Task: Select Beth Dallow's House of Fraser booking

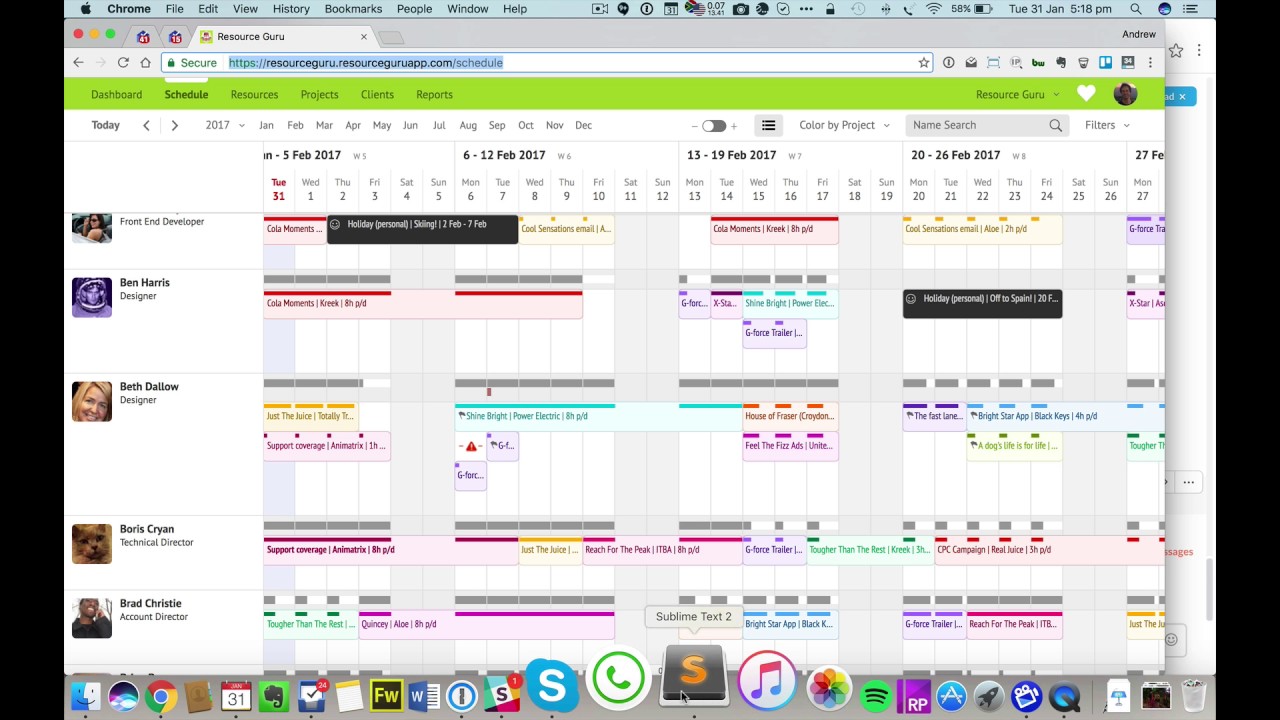Action: coord(790,416)
